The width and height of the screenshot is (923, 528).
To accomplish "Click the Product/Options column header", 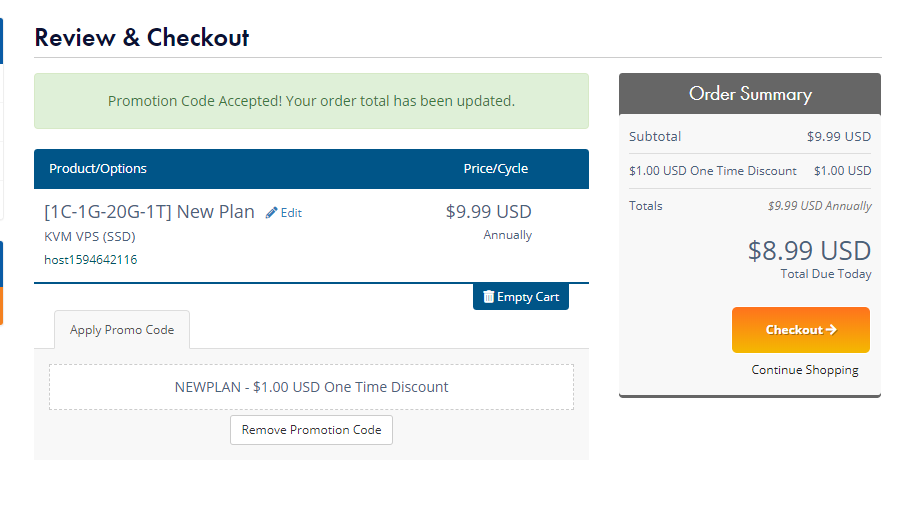I will pyautogui.click(x=98, y=169).
